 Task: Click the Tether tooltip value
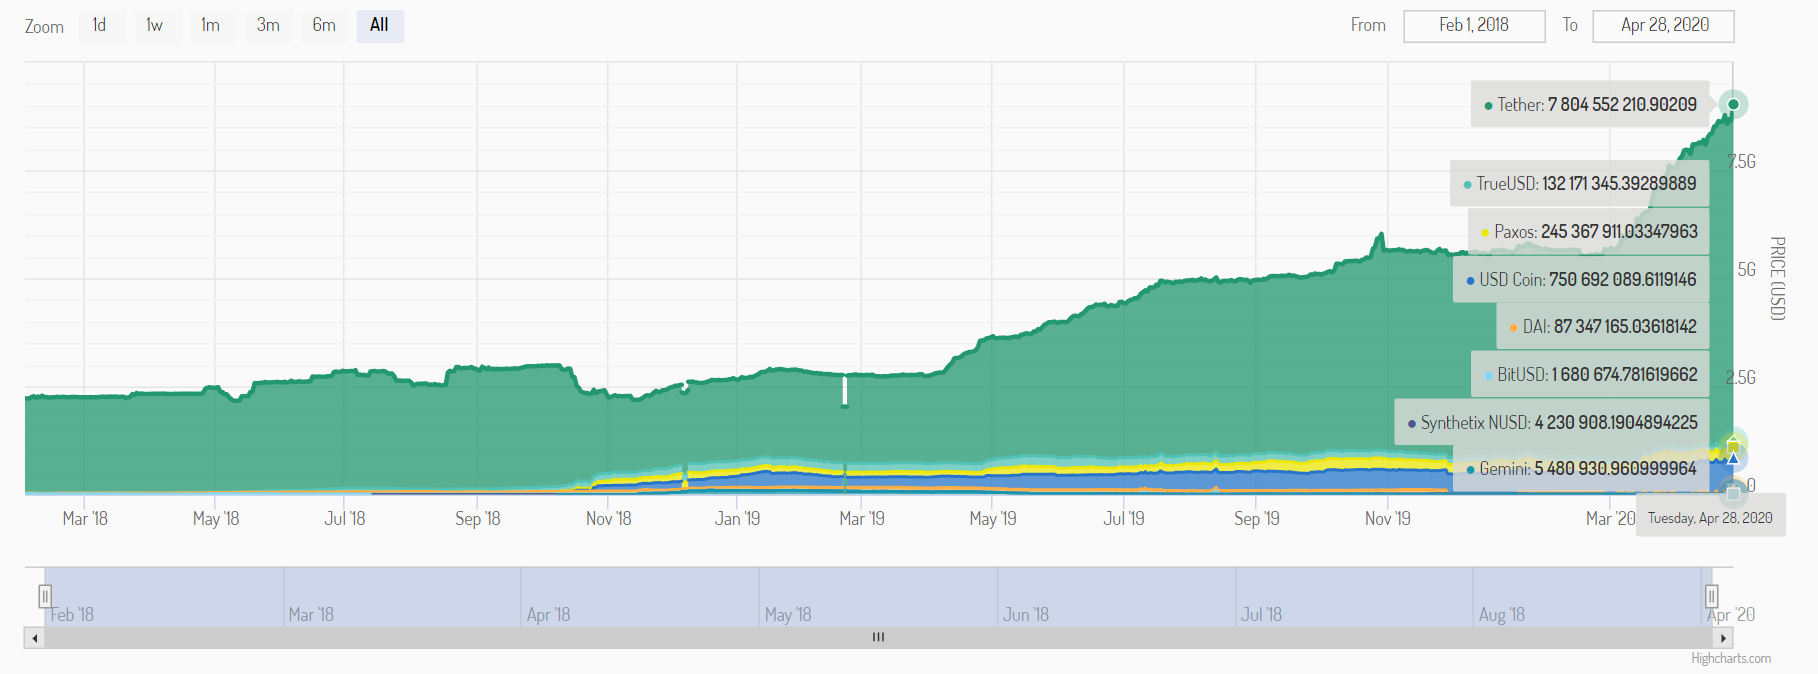[x=1622, y=105]
